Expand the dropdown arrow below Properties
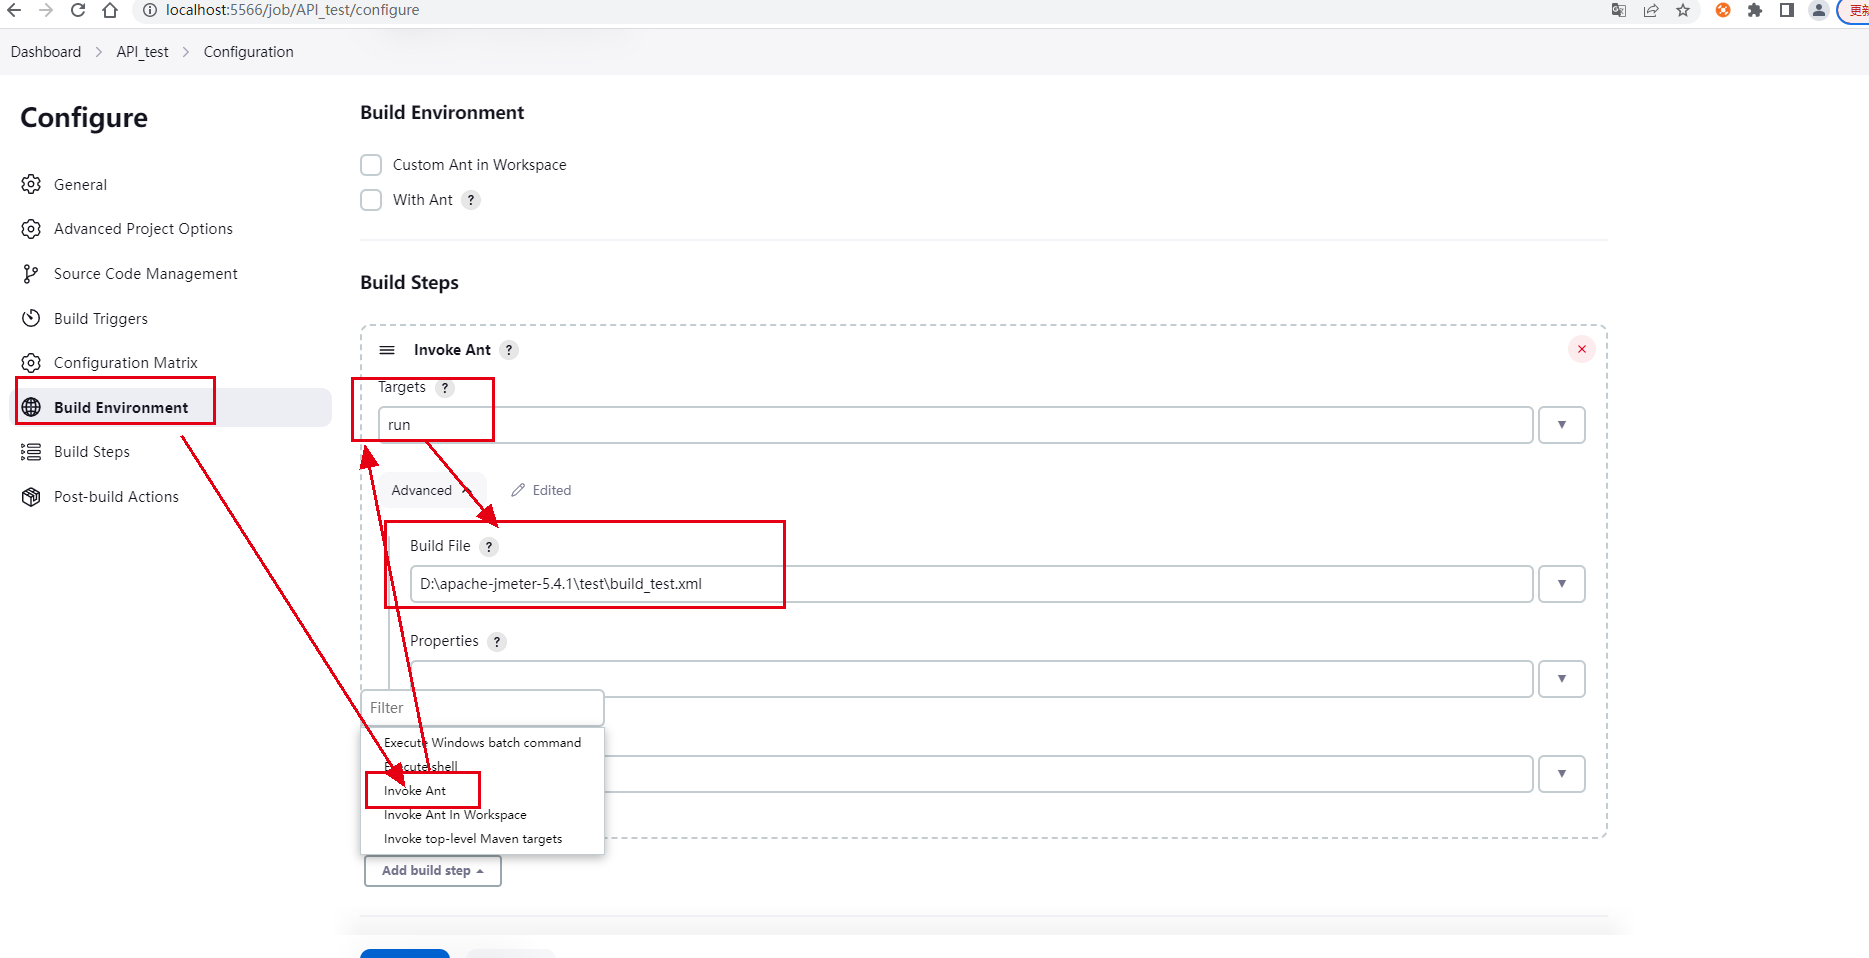 pyautogui.click(x=1562, y=774)
